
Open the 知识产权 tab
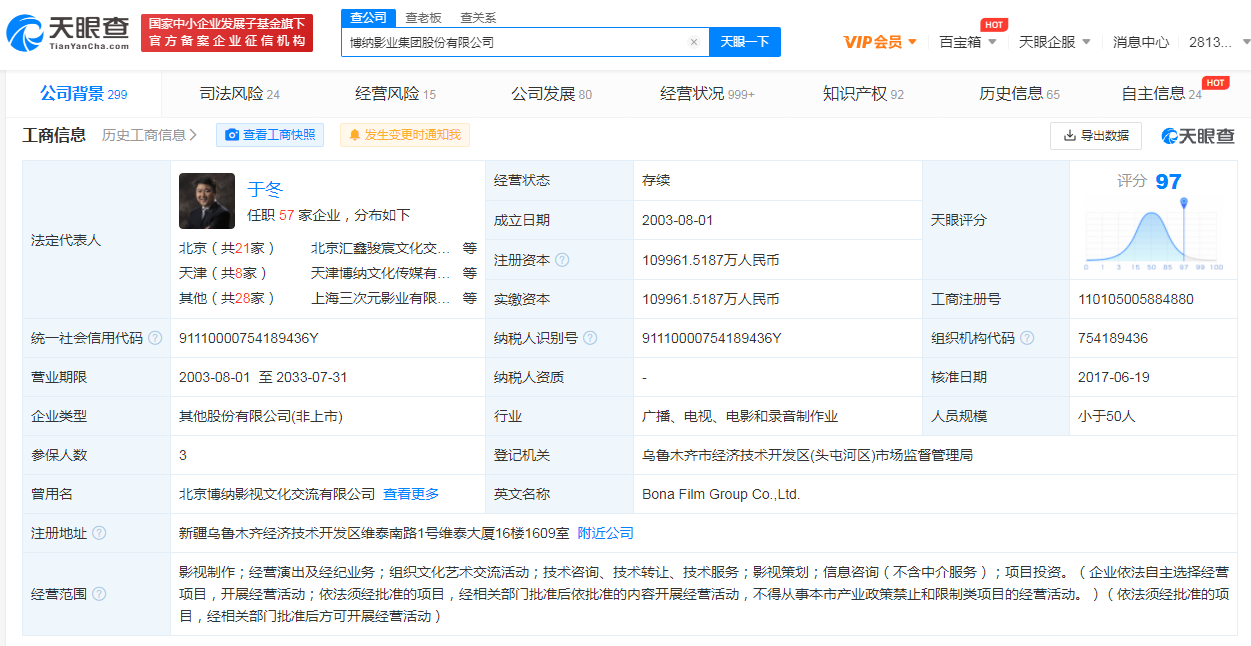[864, 94]
